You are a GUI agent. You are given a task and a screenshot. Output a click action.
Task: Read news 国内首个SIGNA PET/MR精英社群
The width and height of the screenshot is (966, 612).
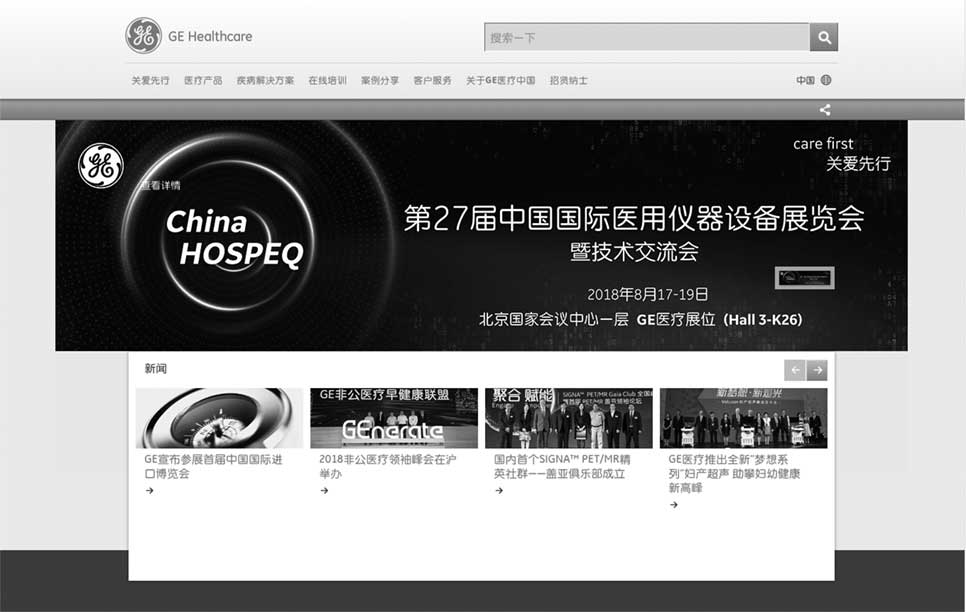[562, 467]
